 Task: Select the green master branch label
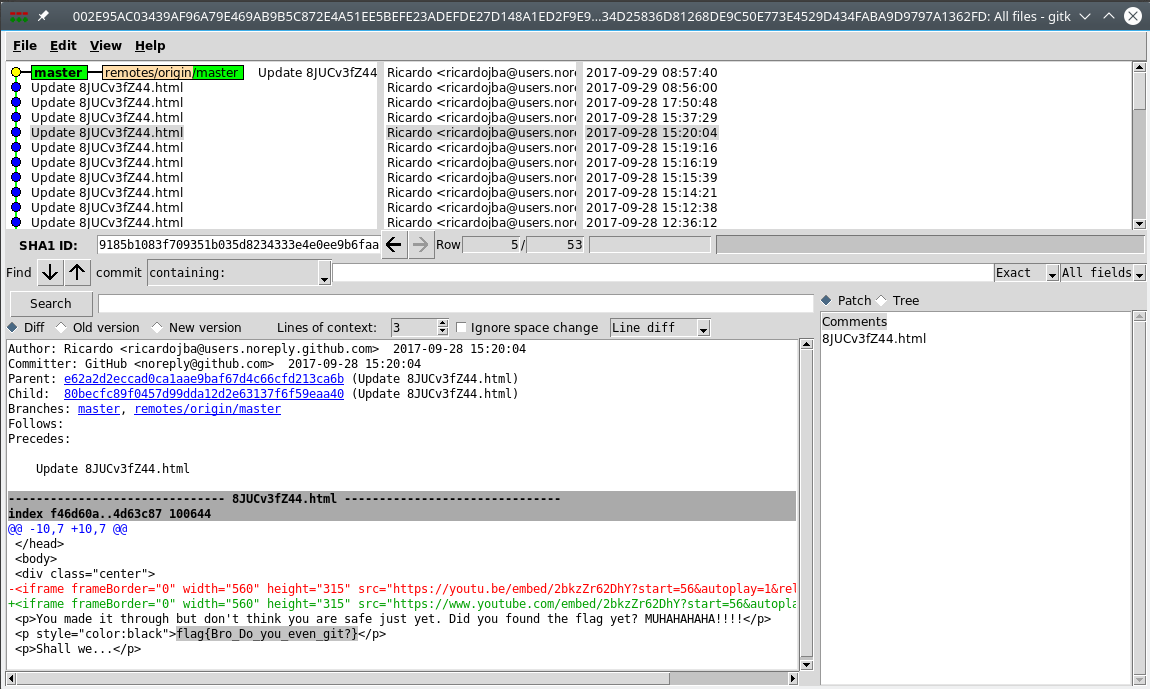point(58,73)
